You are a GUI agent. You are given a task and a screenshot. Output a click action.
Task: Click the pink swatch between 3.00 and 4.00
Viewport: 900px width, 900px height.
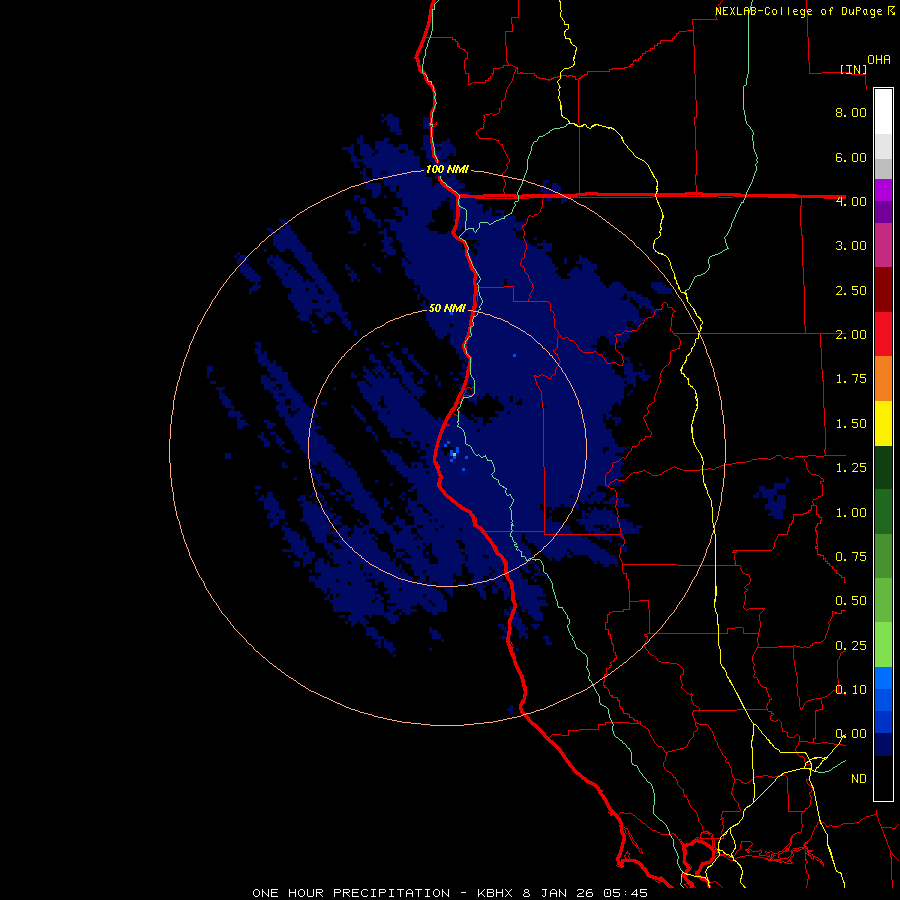[x=883, y=245]
